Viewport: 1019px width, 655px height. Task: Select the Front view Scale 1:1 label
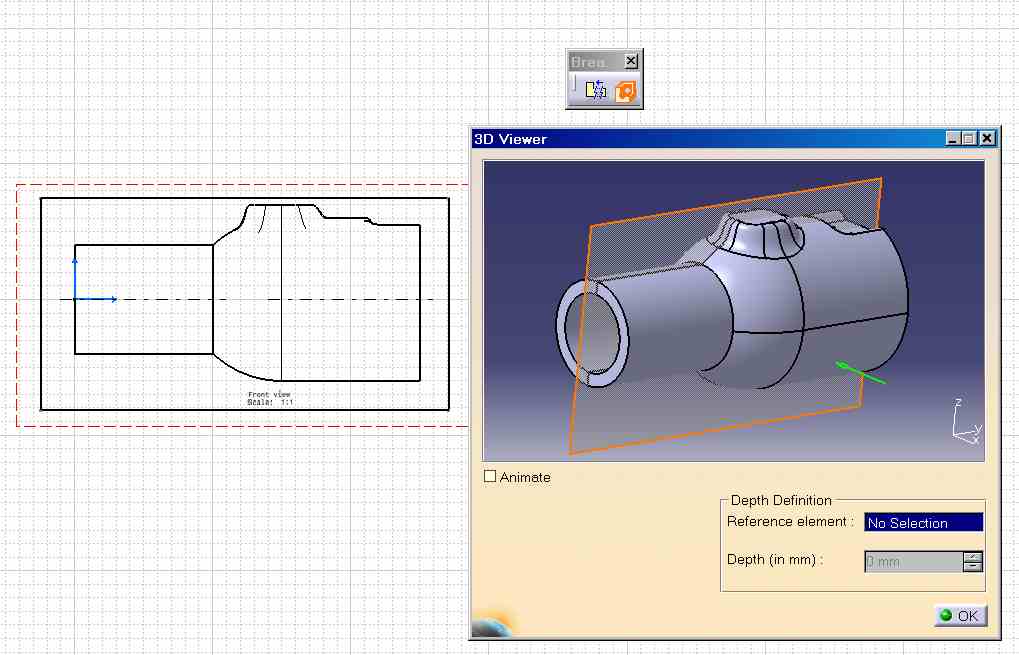click(x=270, y=398)
